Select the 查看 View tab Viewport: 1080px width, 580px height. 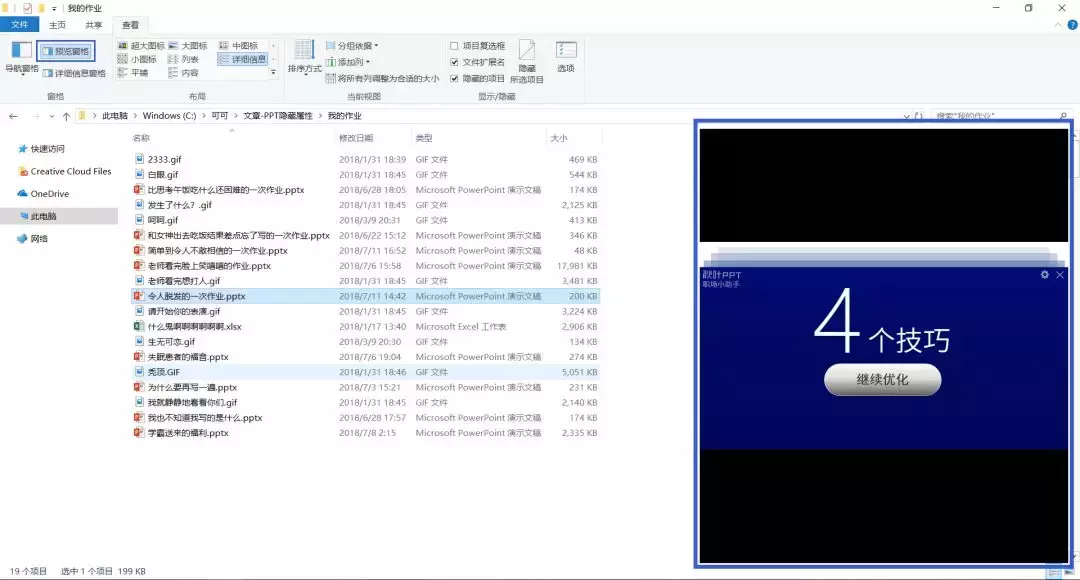(130, 25)
